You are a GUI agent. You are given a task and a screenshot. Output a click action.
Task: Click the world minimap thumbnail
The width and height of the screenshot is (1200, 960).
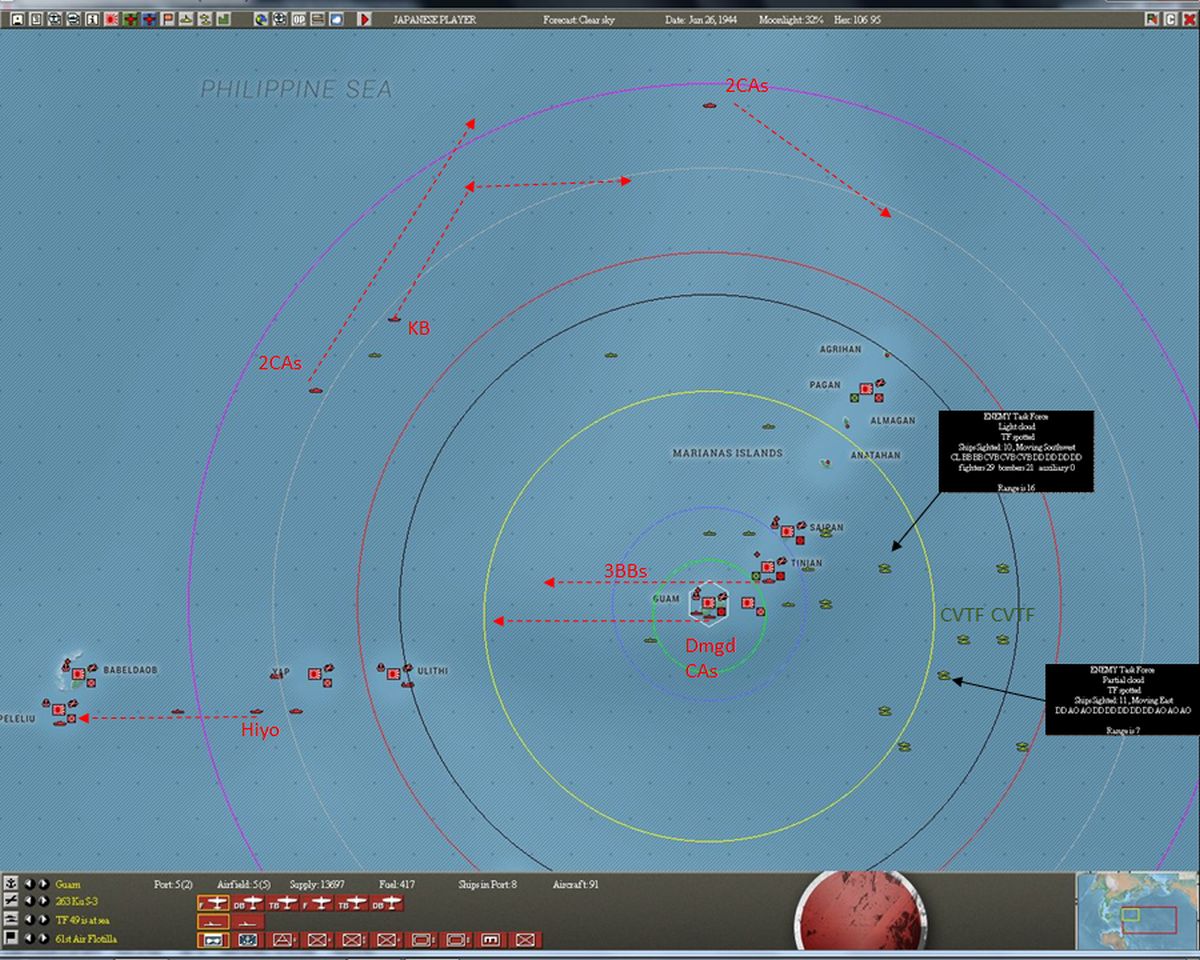[x=1136, y=912]
